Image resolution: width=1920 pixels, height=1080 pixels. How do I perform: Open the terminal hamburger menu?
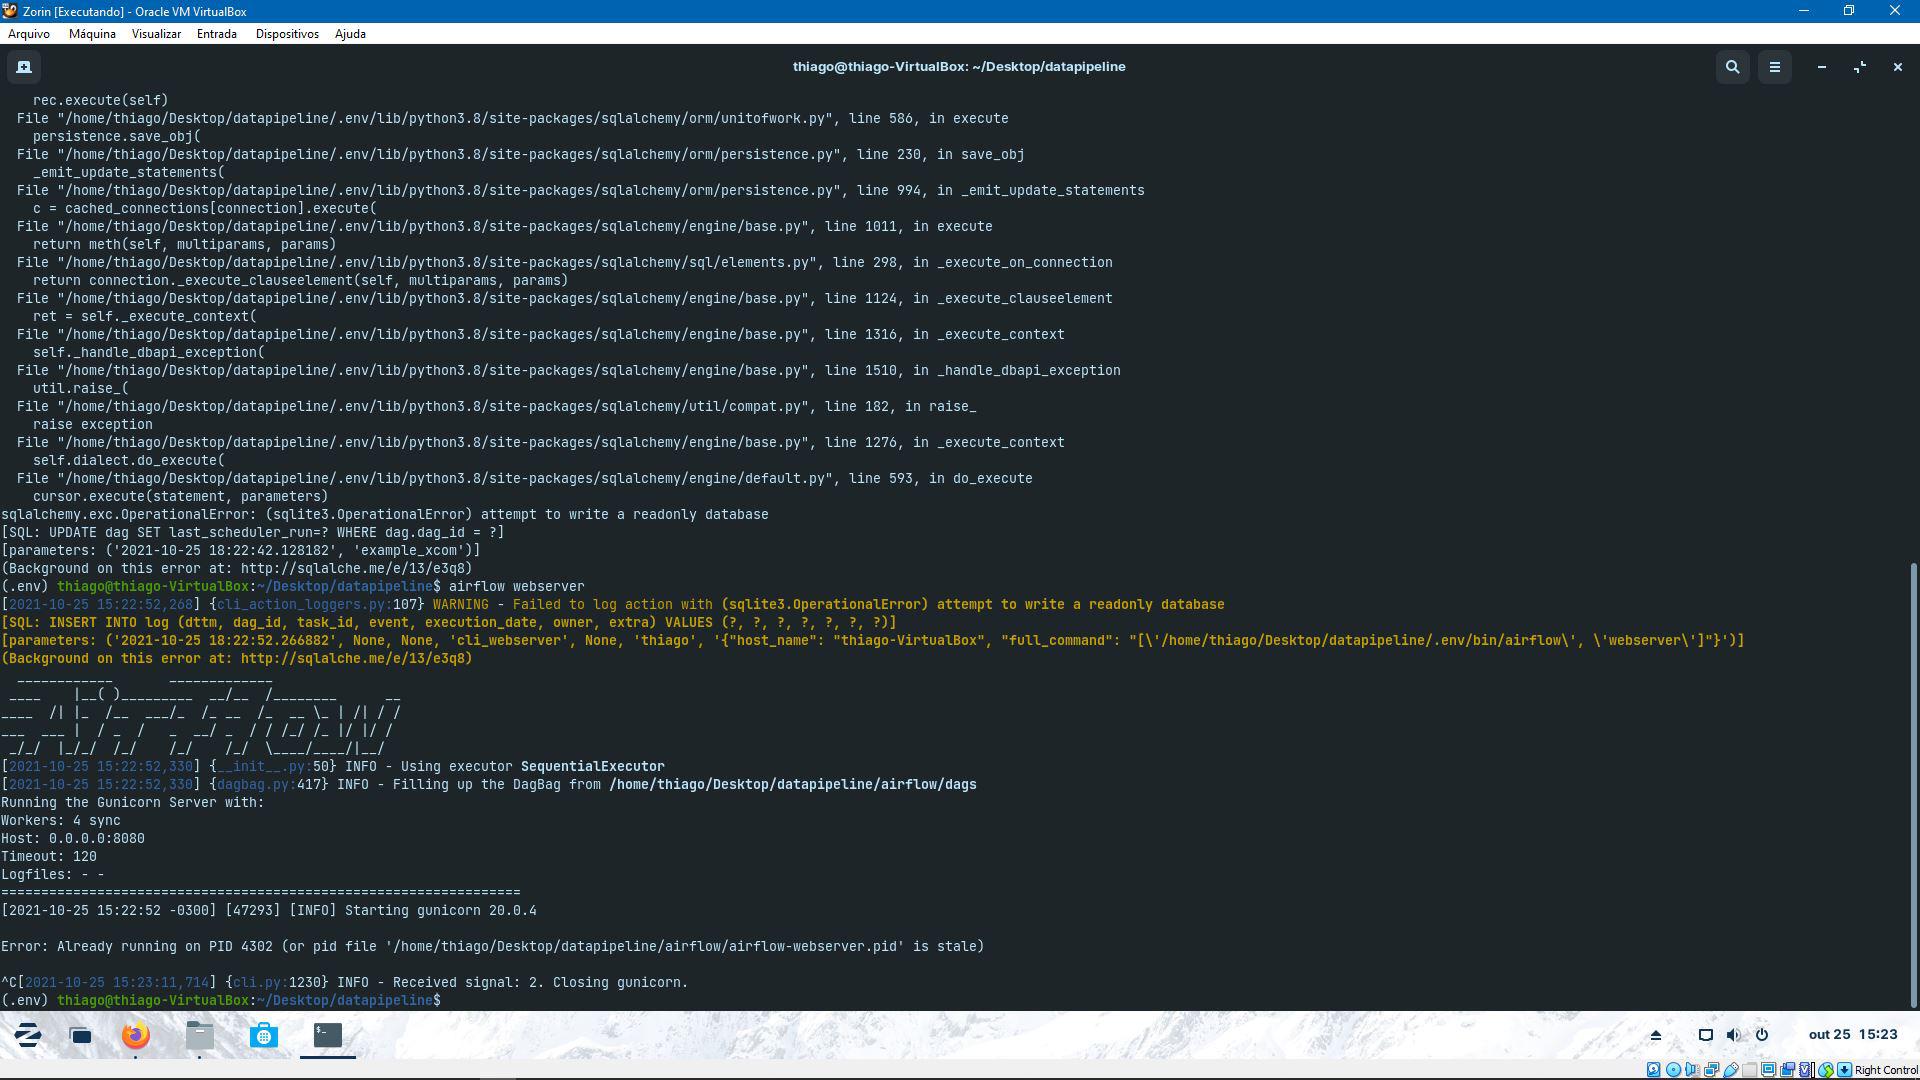1775,67
